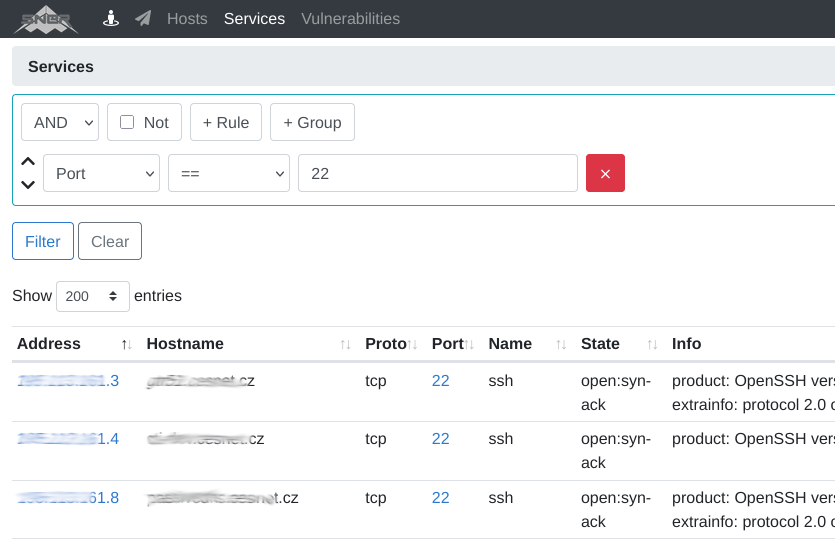Open the street-view person icon in navbar
835x541 pixels.
click(x=112, y=19)
